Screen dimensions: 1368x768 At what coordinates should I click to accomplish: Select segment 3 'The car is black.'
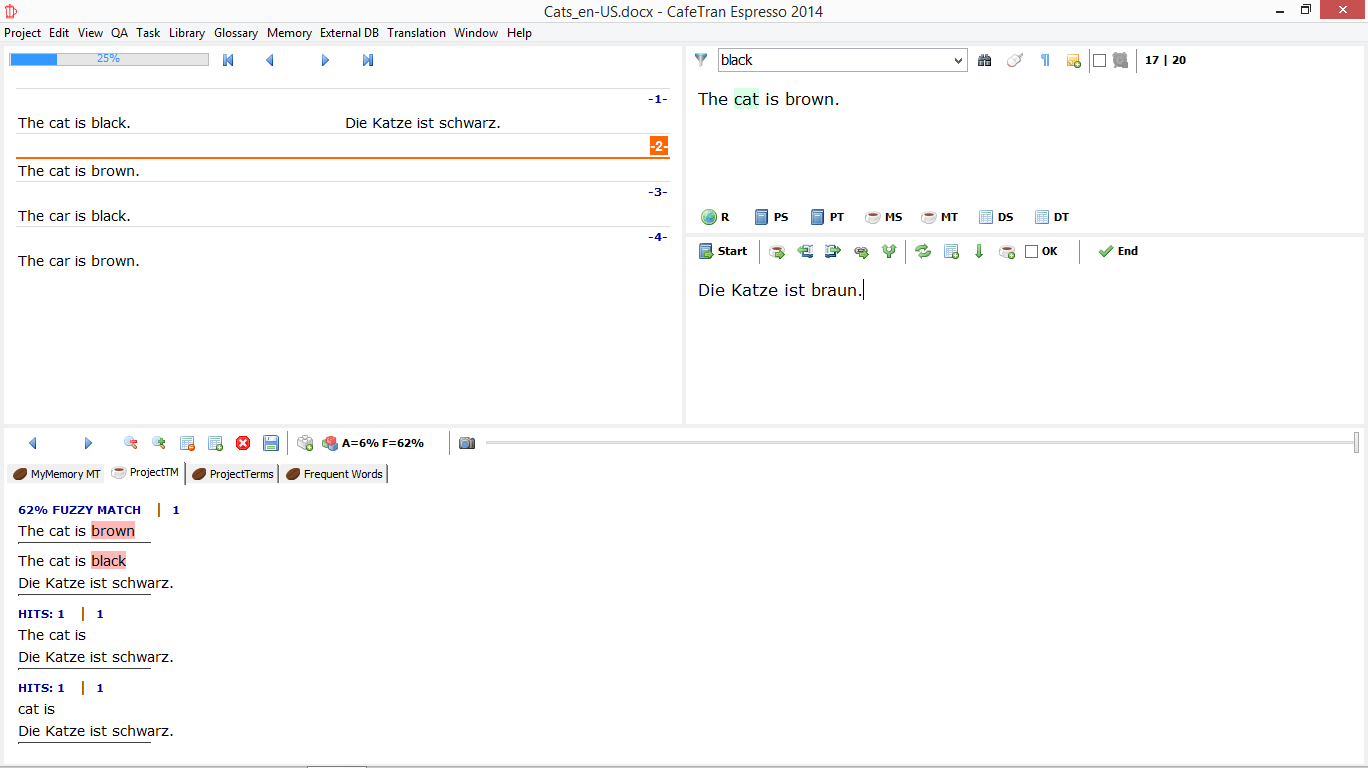tap(75, 216)
